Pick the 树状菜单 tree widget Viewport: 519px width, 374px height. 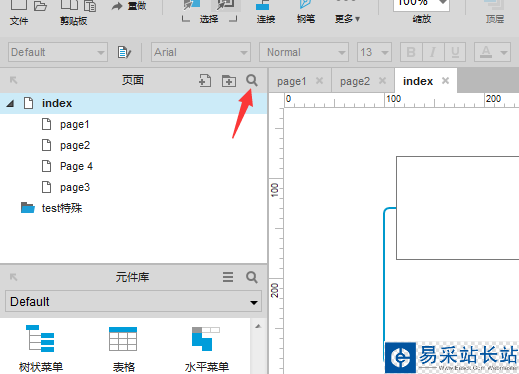tap(40, 348)
